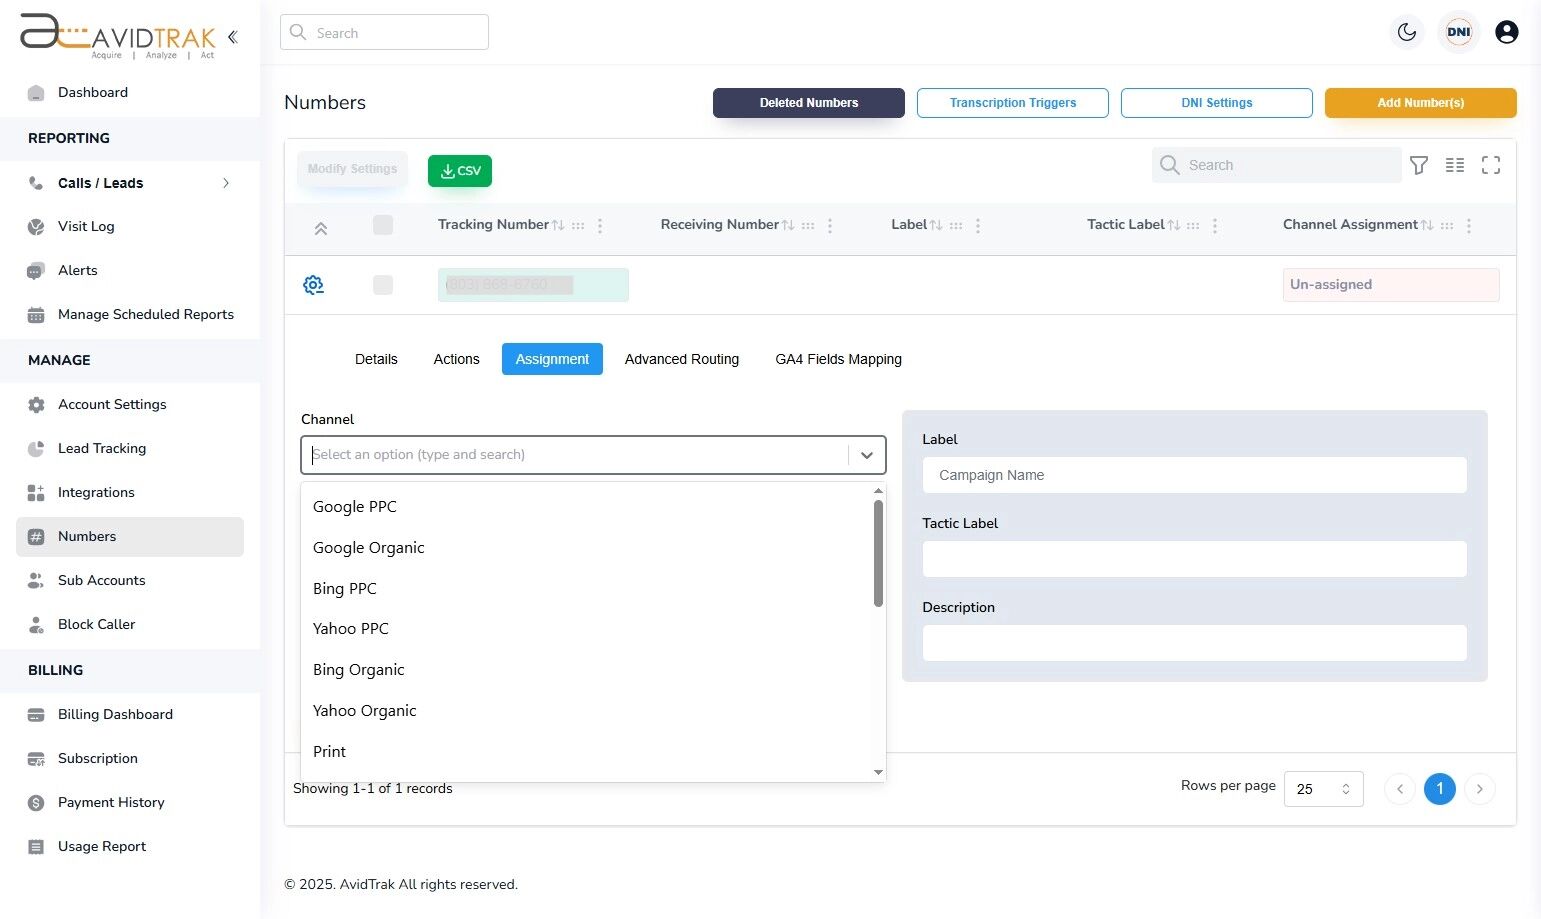Click the gear icon on the tracking number row

point(313,285)
